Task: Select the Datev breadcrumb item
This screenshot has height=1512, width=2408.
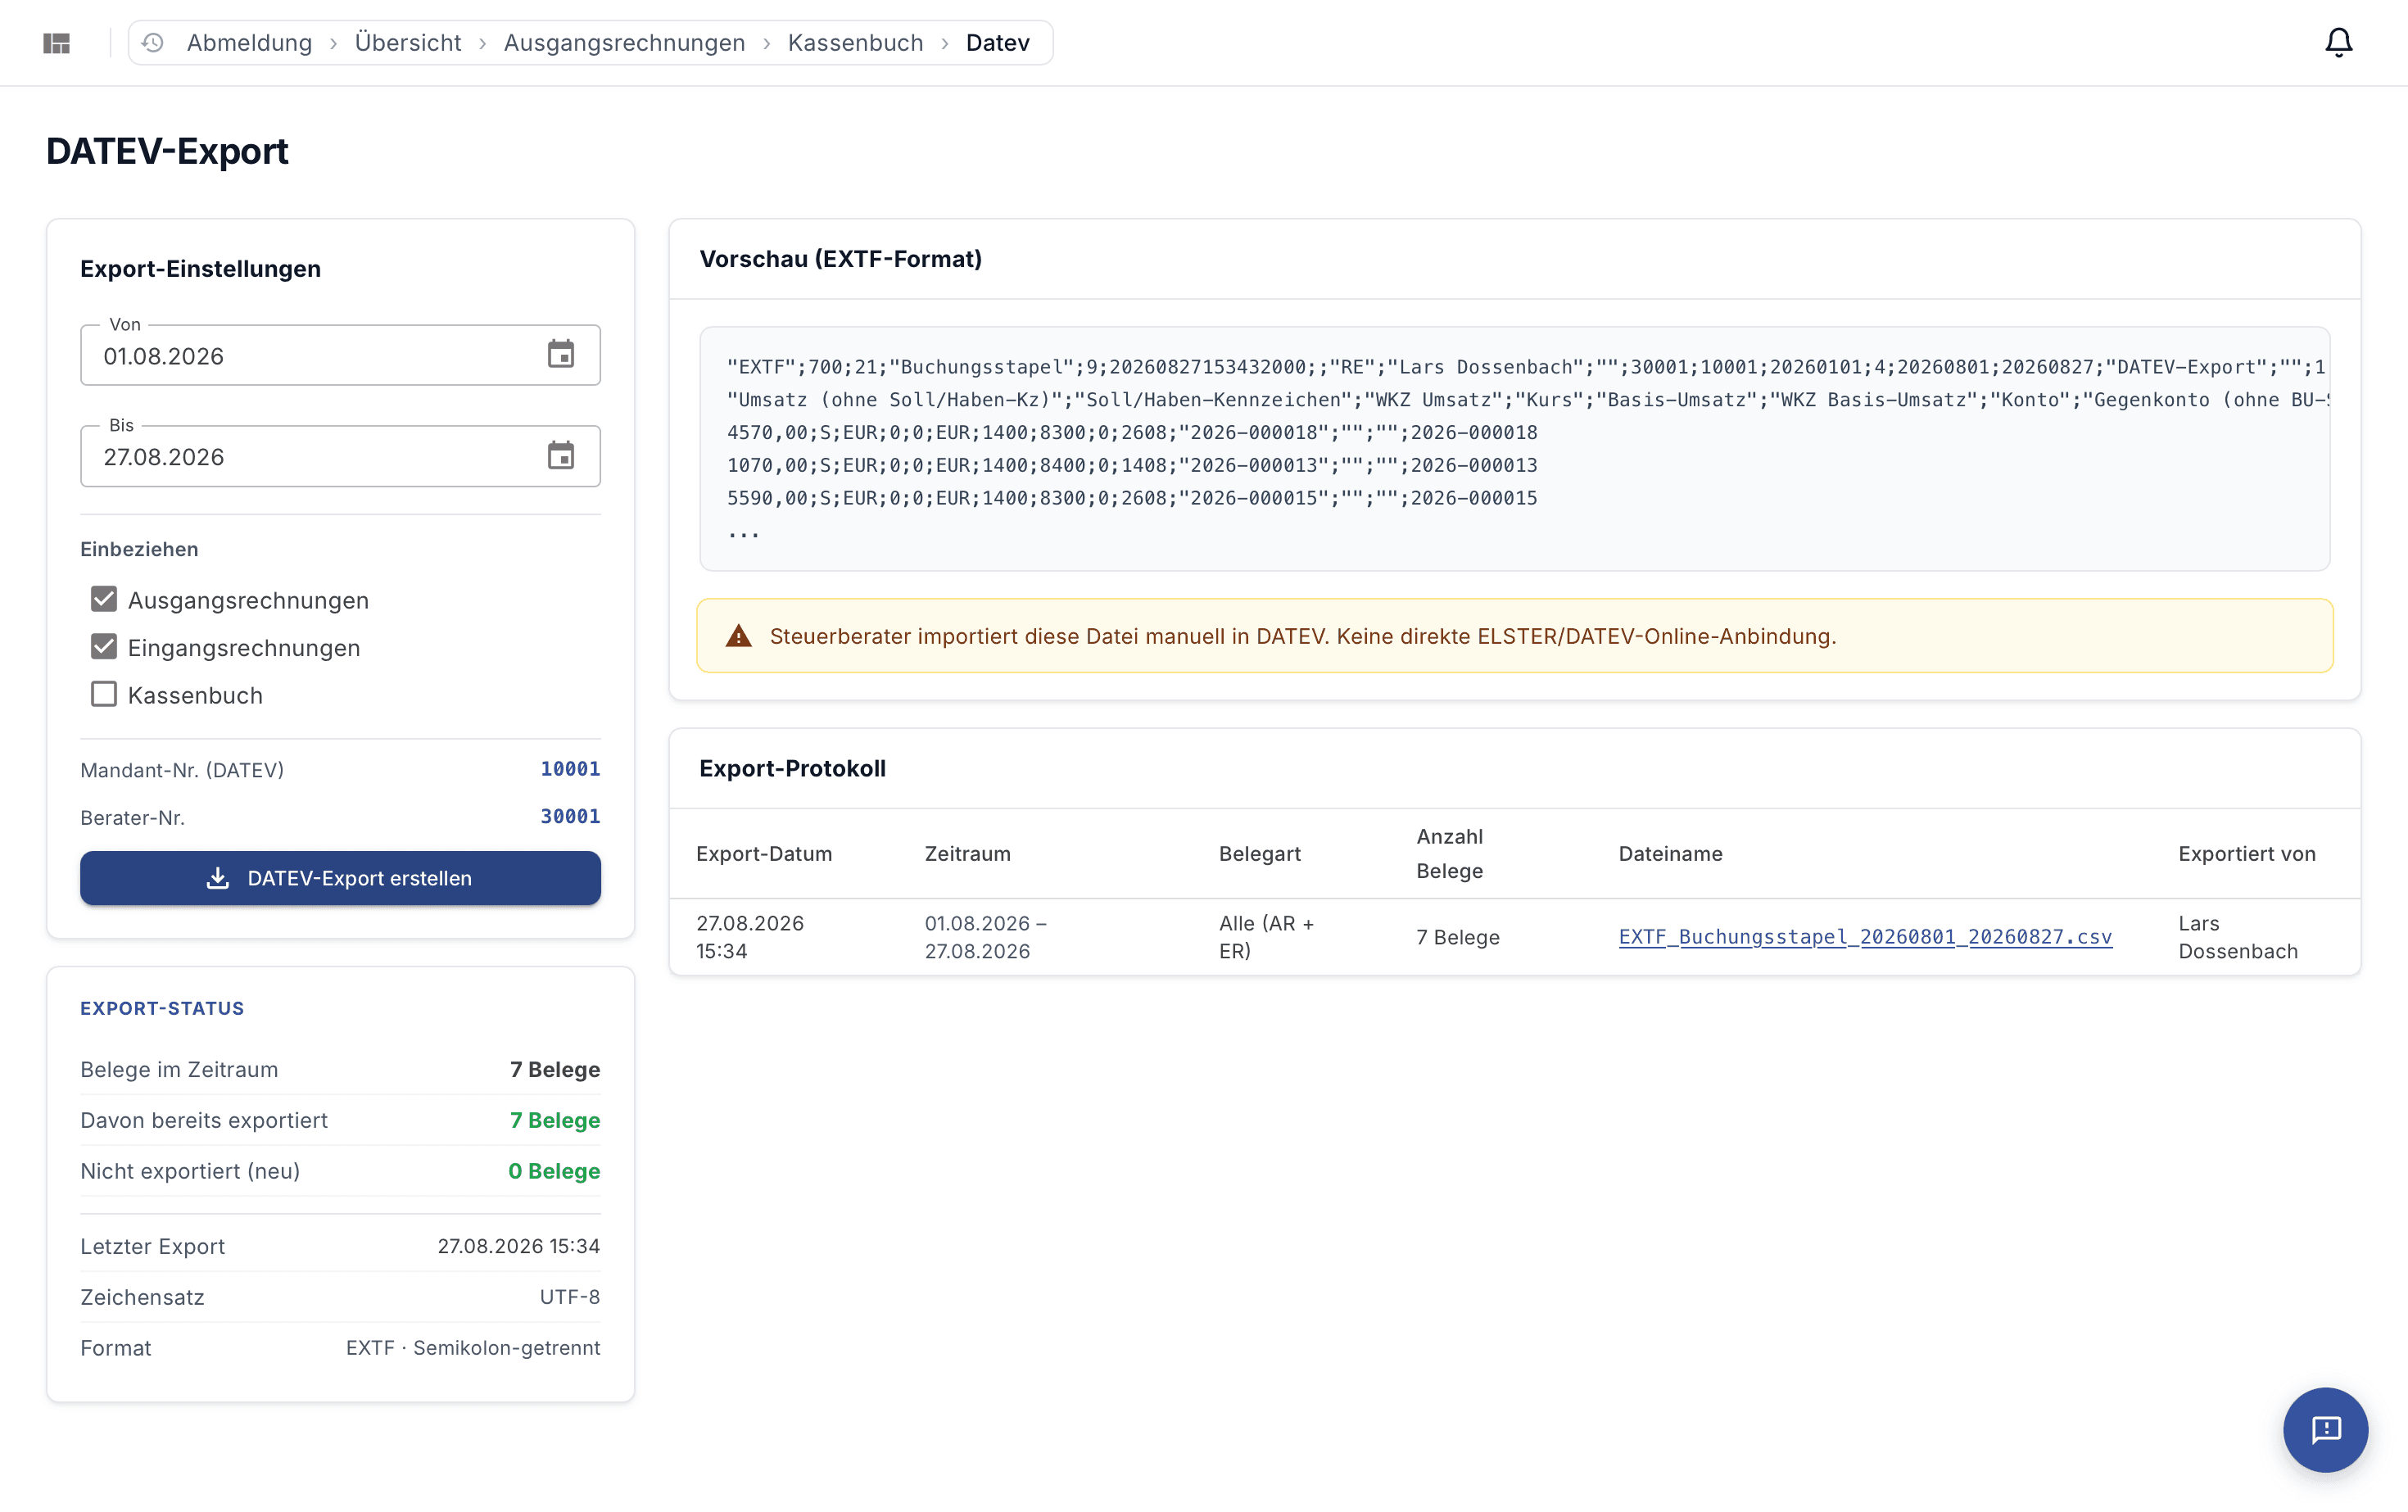Action: [997, 43]
